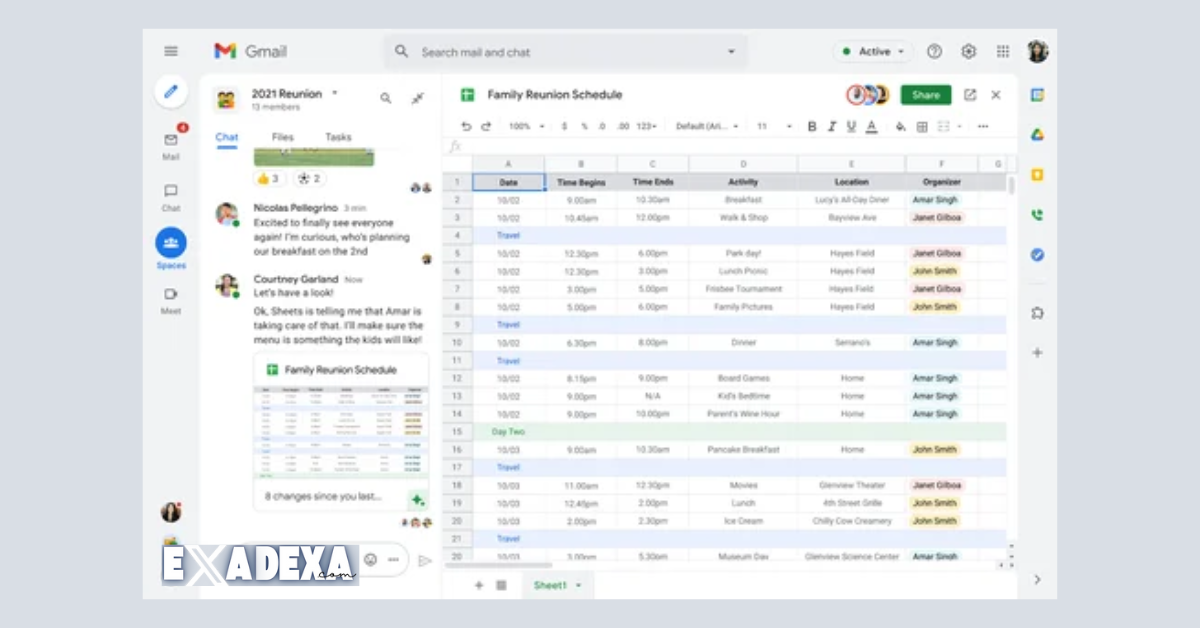Open the more formats 123 dropdown

coord(646,126)
